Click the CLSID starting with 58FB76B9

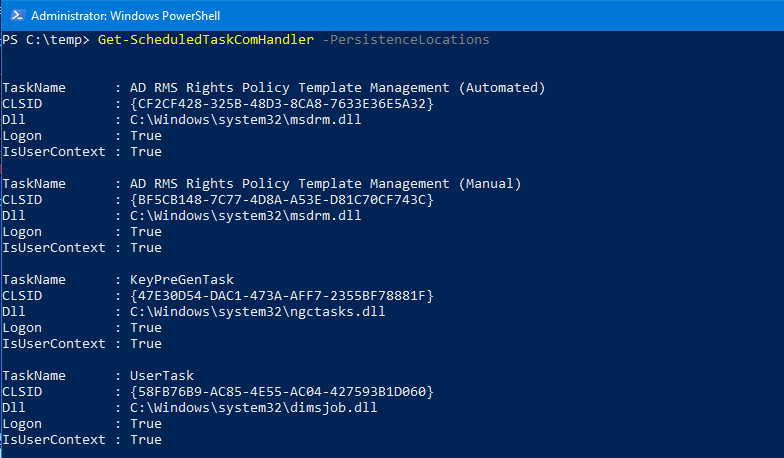tap(282, 392)
